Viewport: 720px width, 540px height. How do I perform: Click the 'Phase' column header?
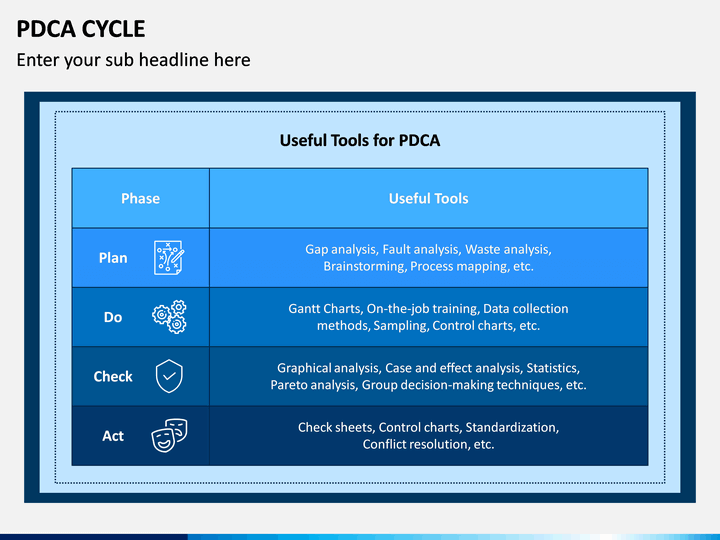[x=141, y=198]
